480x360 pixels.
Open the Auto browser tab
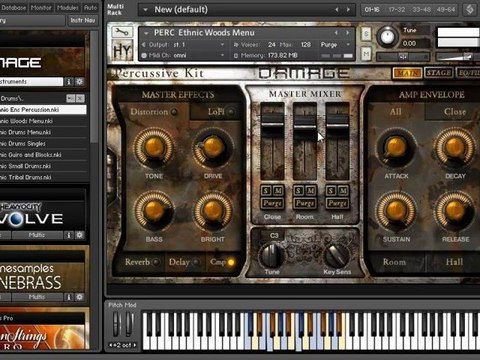tap(90, 7)
